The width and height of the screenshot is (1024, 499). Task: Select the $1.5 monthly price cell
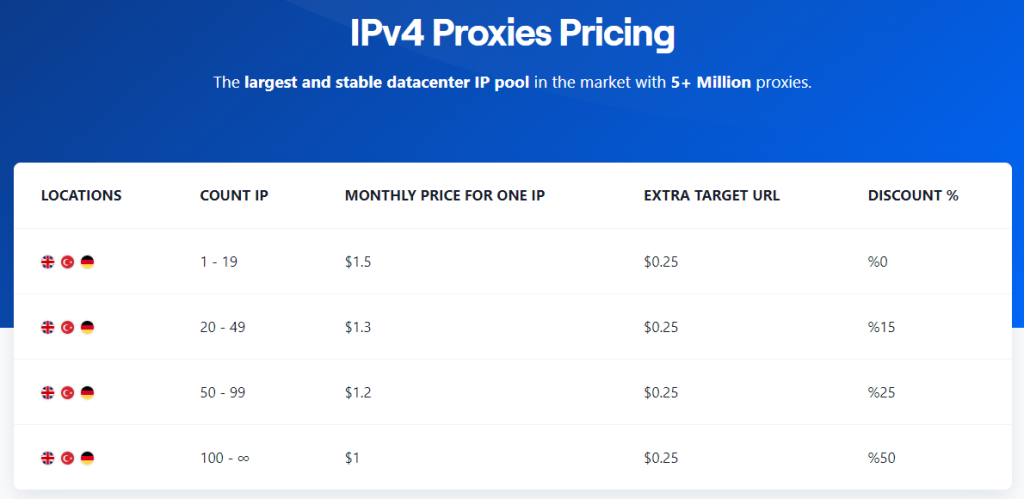[x=357, y=262]
